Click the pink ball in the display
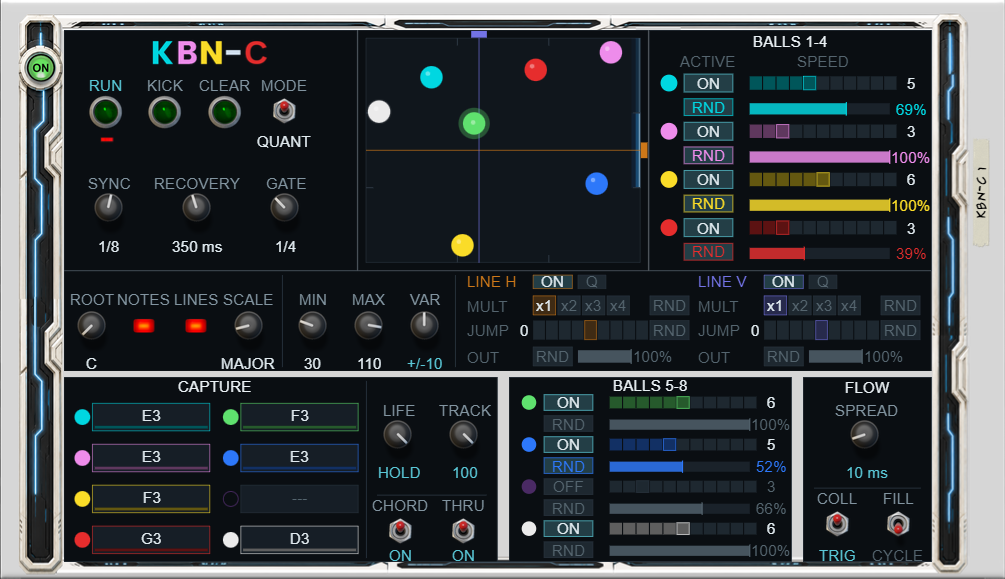 click(610, 52)
